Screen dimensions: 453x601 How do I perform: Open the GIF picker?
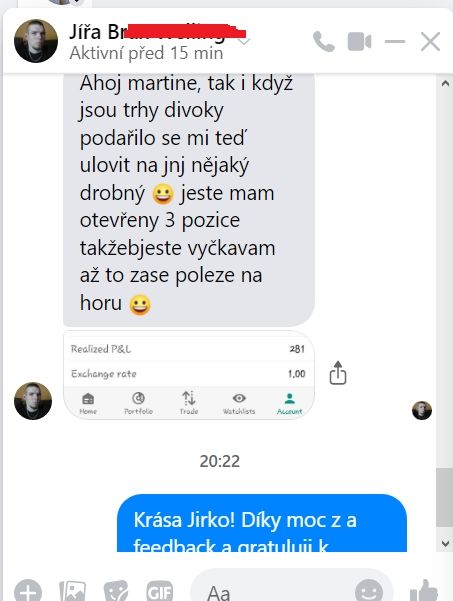(x=159, y=591)
